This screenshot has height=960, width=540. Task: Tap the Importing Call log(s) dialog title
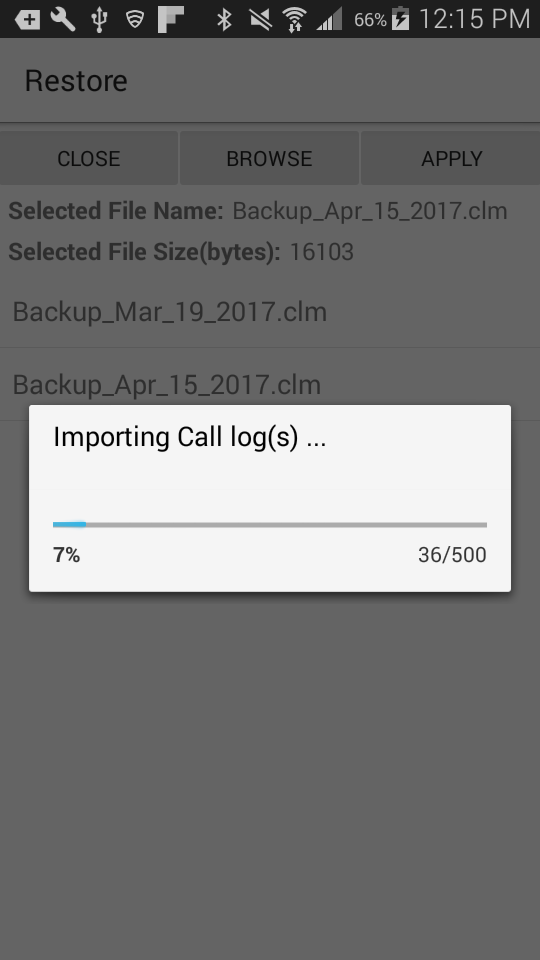point(189,437)
